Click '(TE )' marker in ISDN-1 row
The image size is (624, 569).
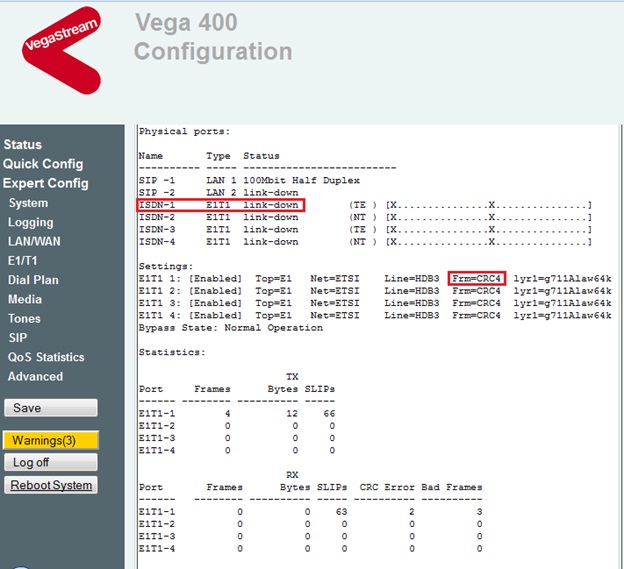363,205
